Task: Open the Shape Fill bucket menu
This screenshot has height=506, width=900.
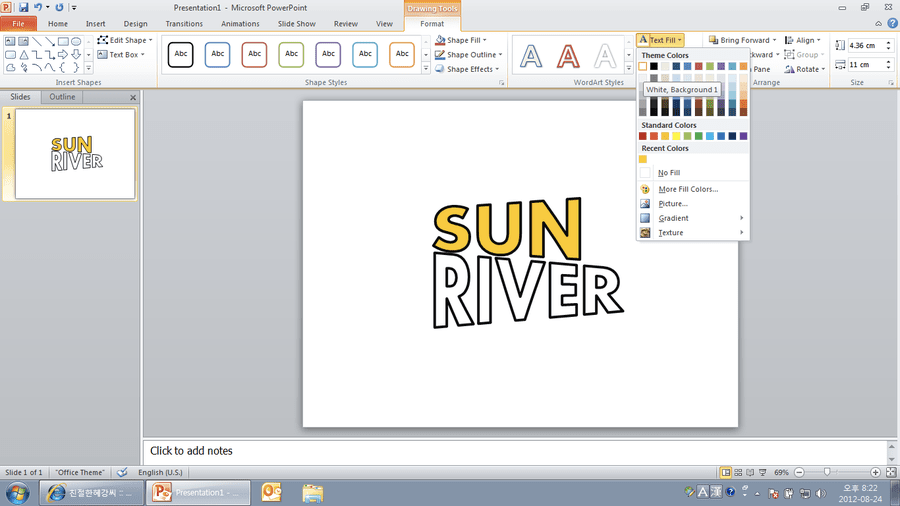Action: tap(461, 40)
